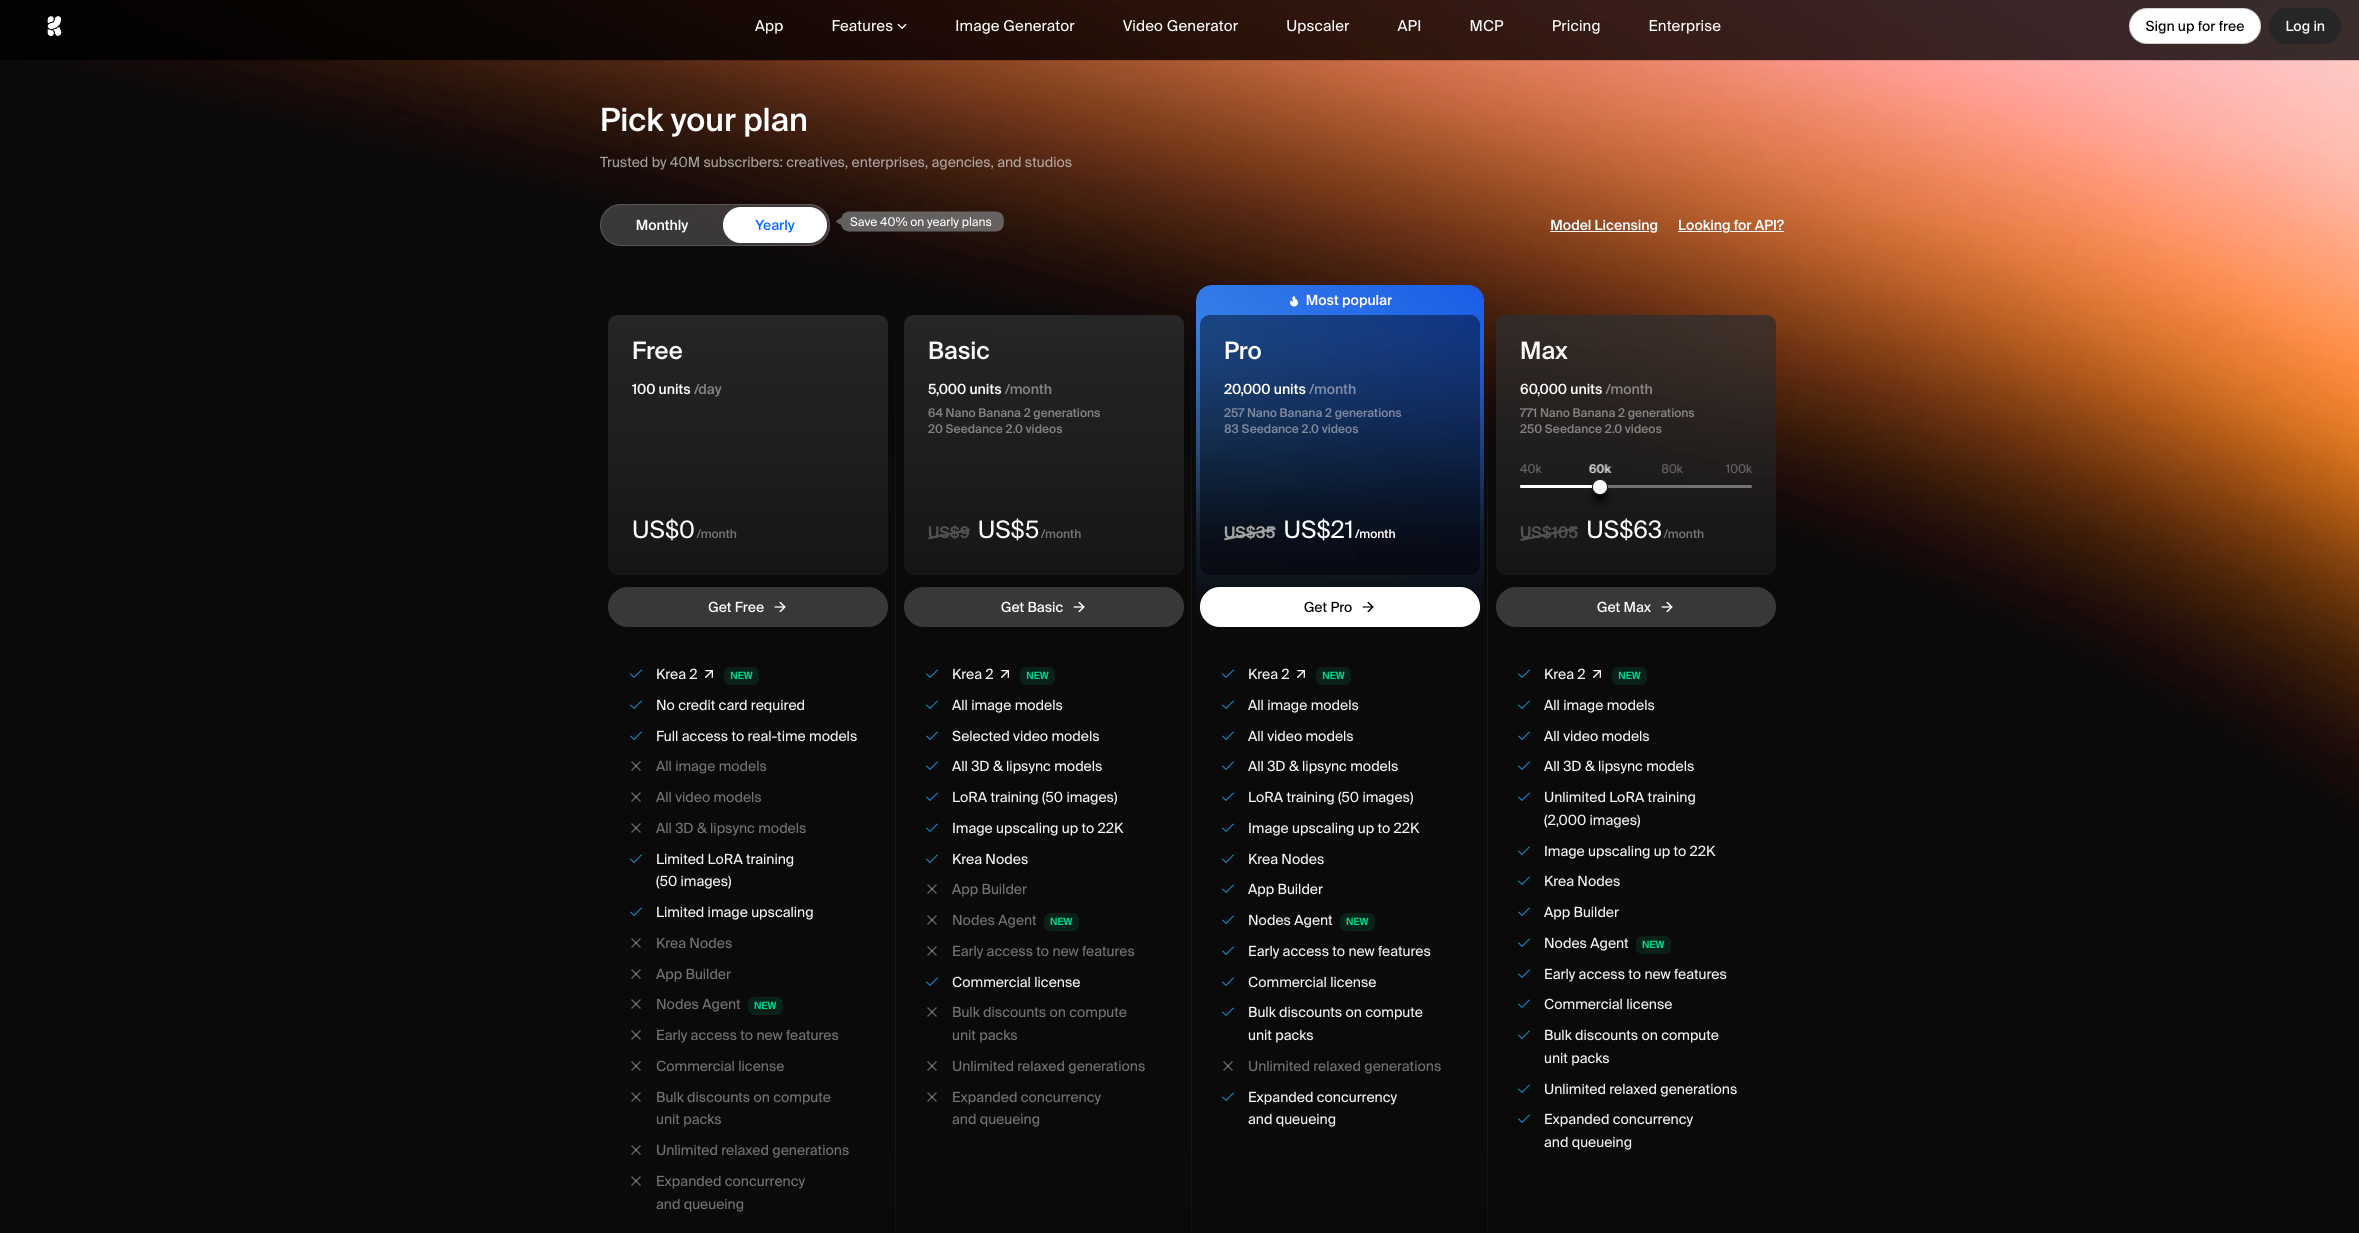The image size is (2359, 1233).
Task: Click '20,000 units /month' on Pro plan
Action: (x=1290, y=389)
